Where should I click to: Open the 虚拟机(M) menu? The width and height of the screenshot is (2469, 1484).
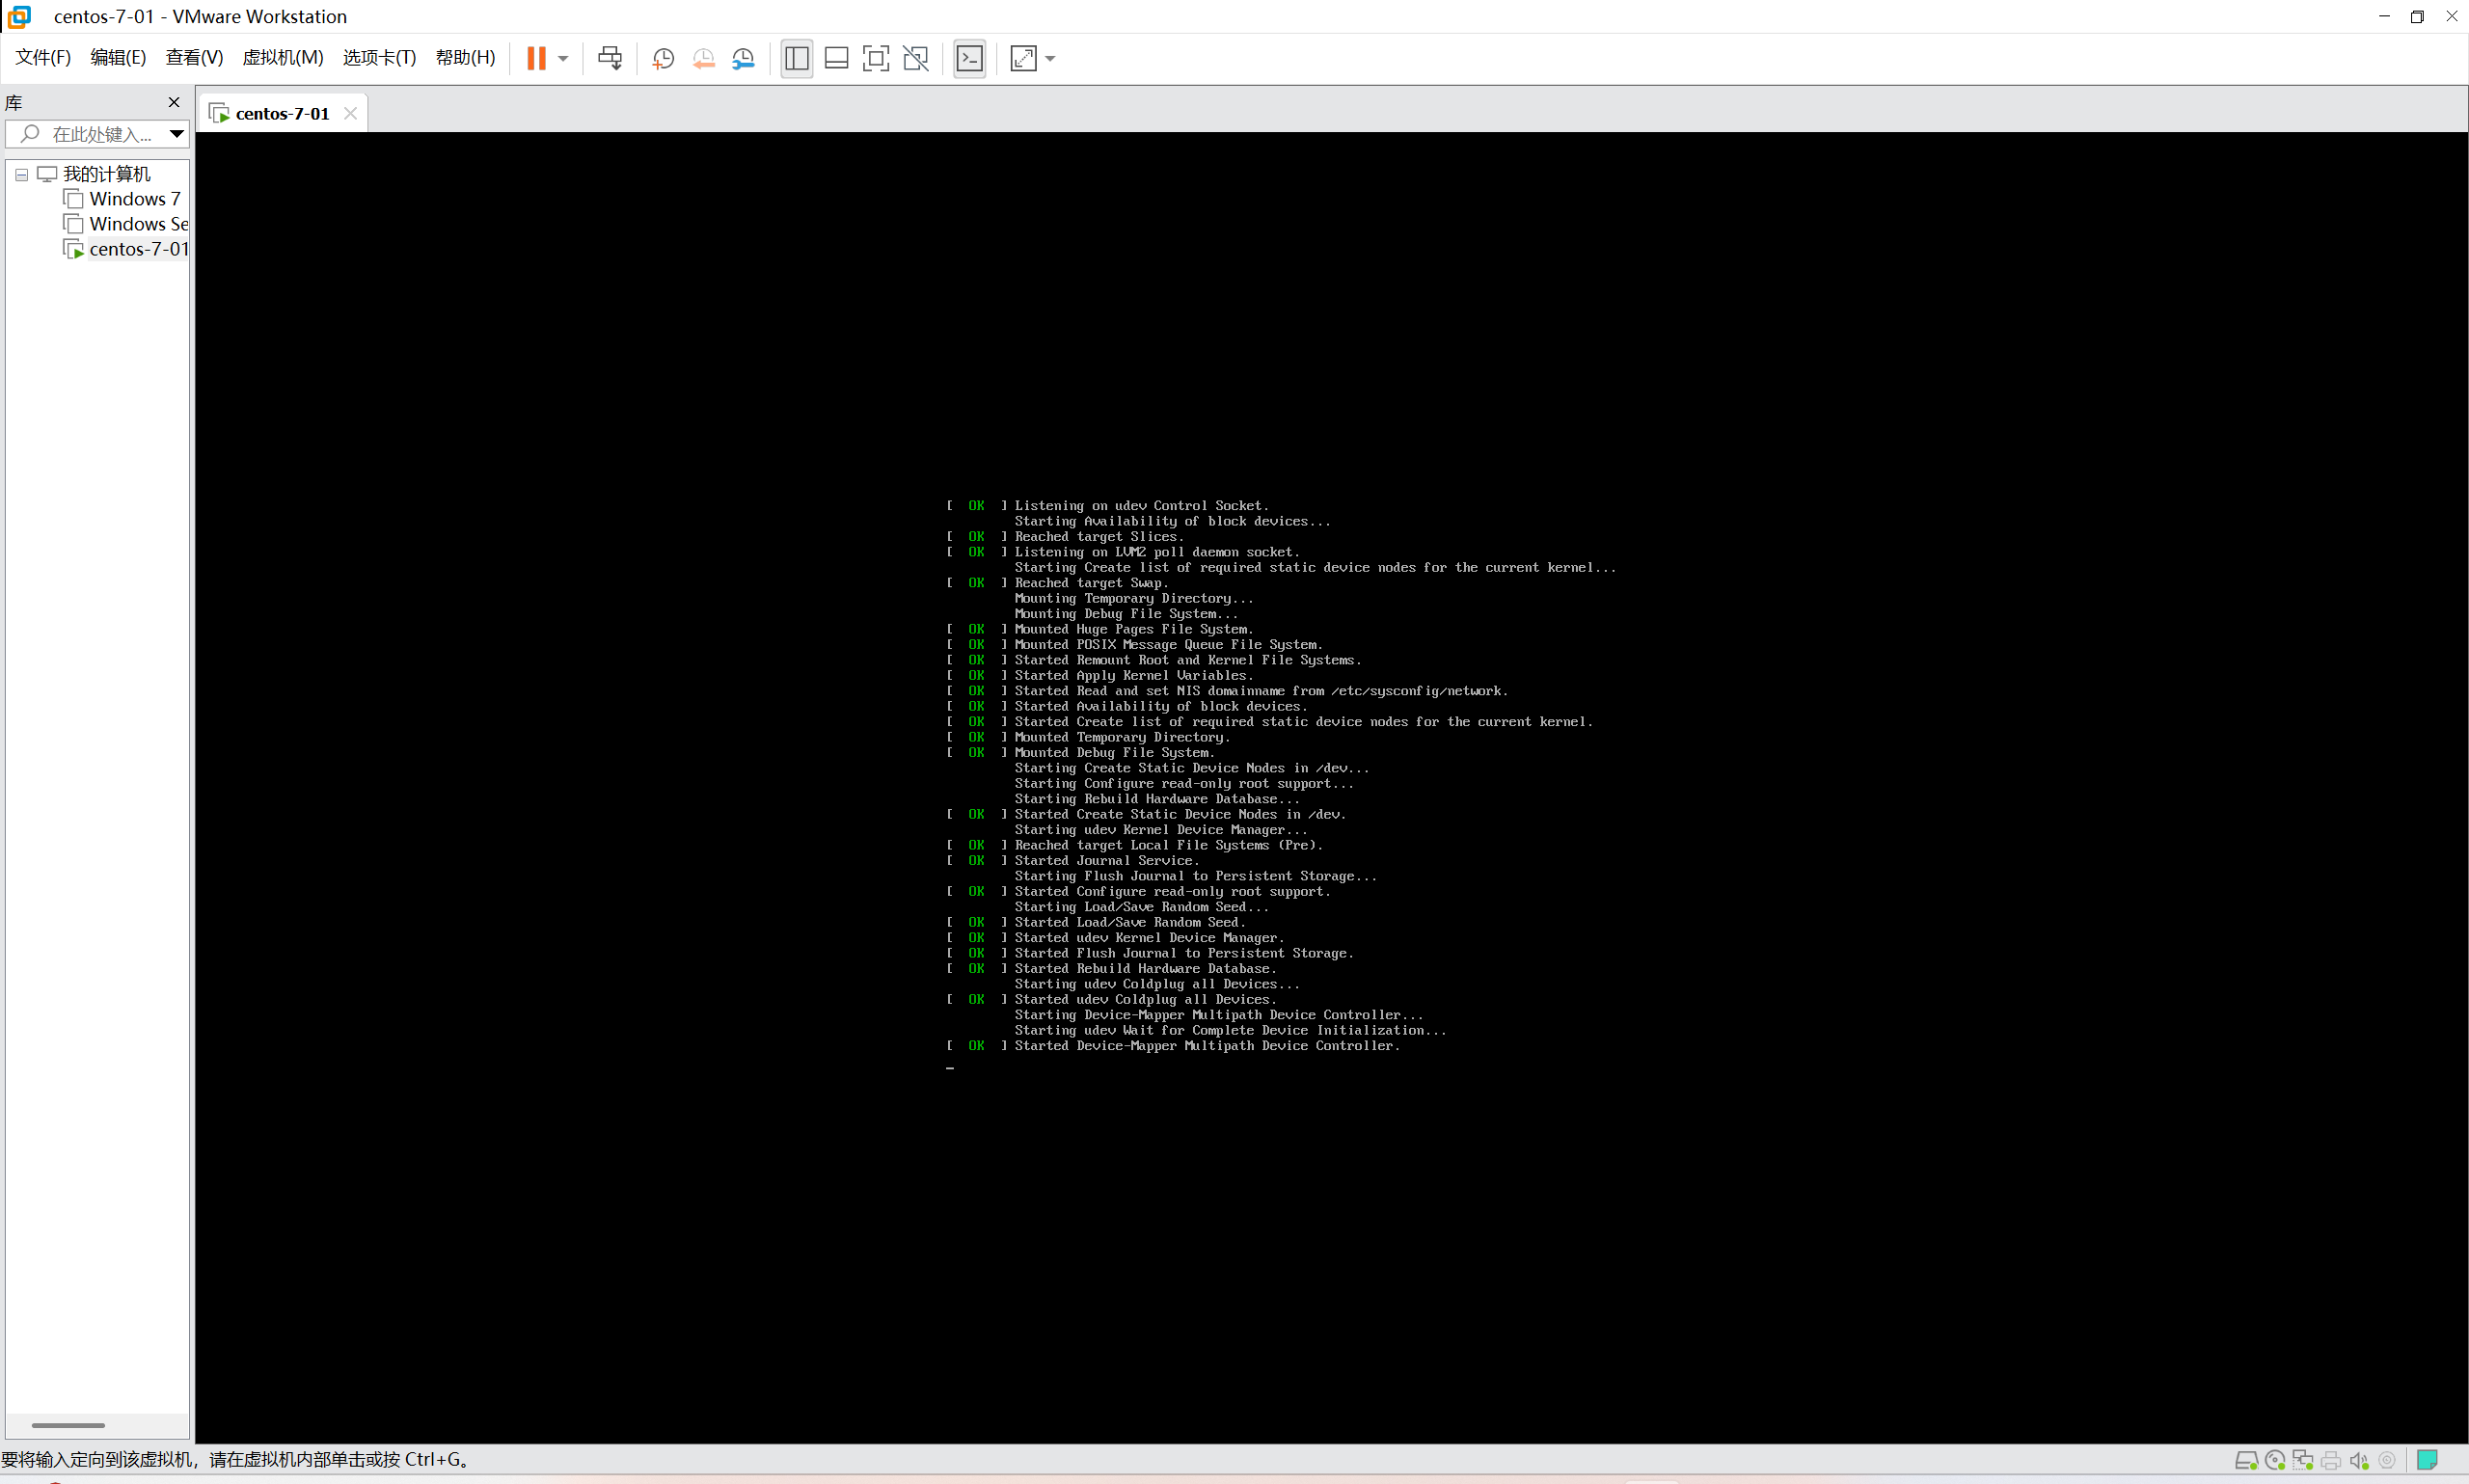(283, 57)
